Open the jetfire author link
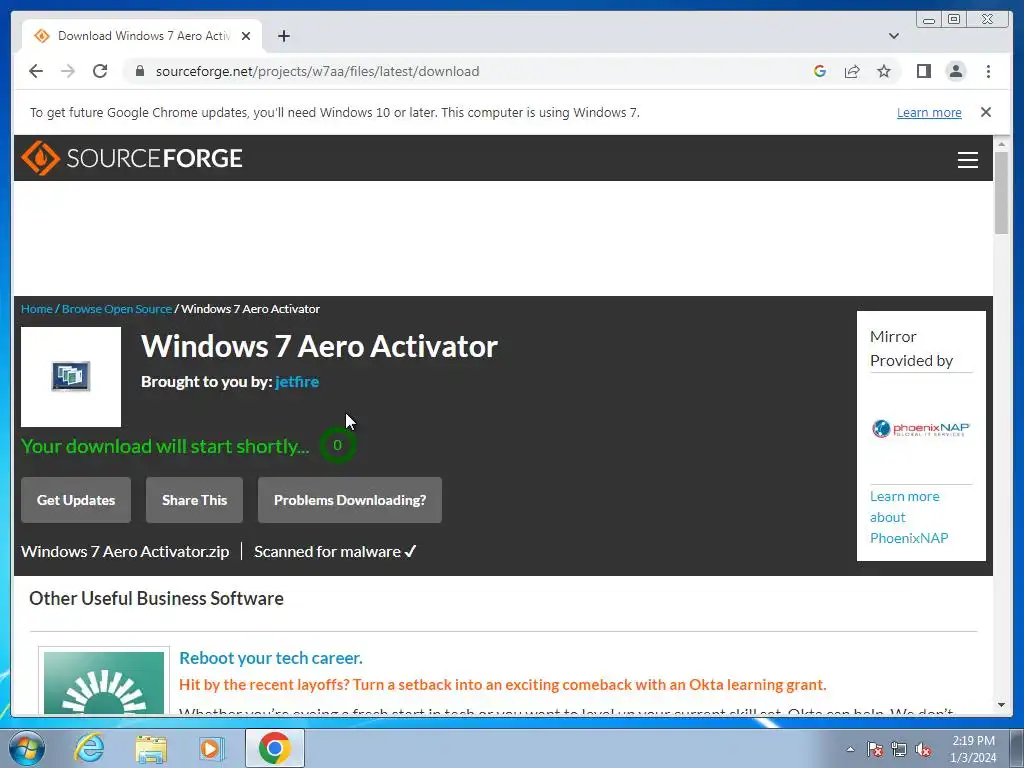 click(x=297, y=381)
